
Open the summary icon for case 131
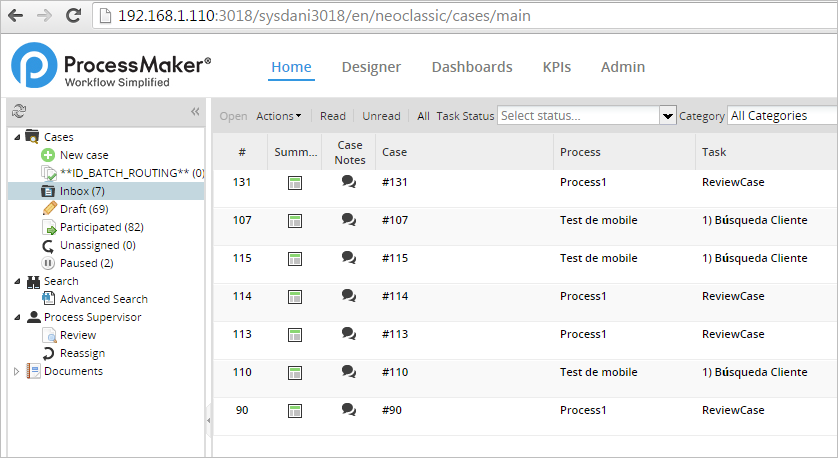pyautogui.click(x=294, y=182)
